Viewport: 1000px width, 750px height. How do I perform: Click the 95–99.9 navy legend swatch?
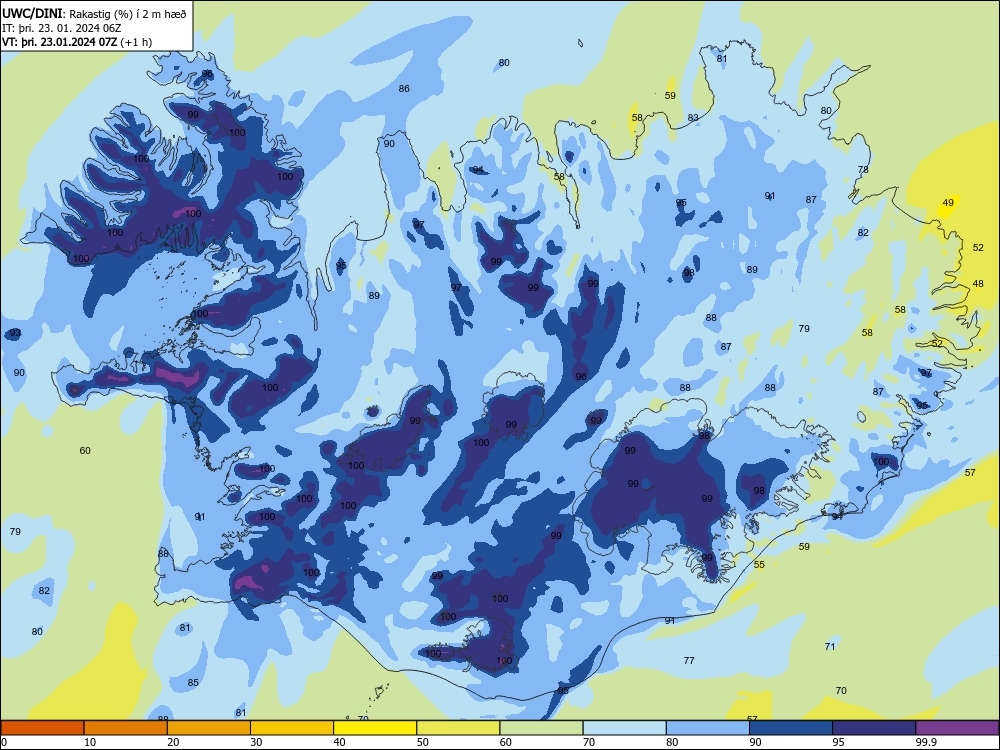(x=874, y=728)
